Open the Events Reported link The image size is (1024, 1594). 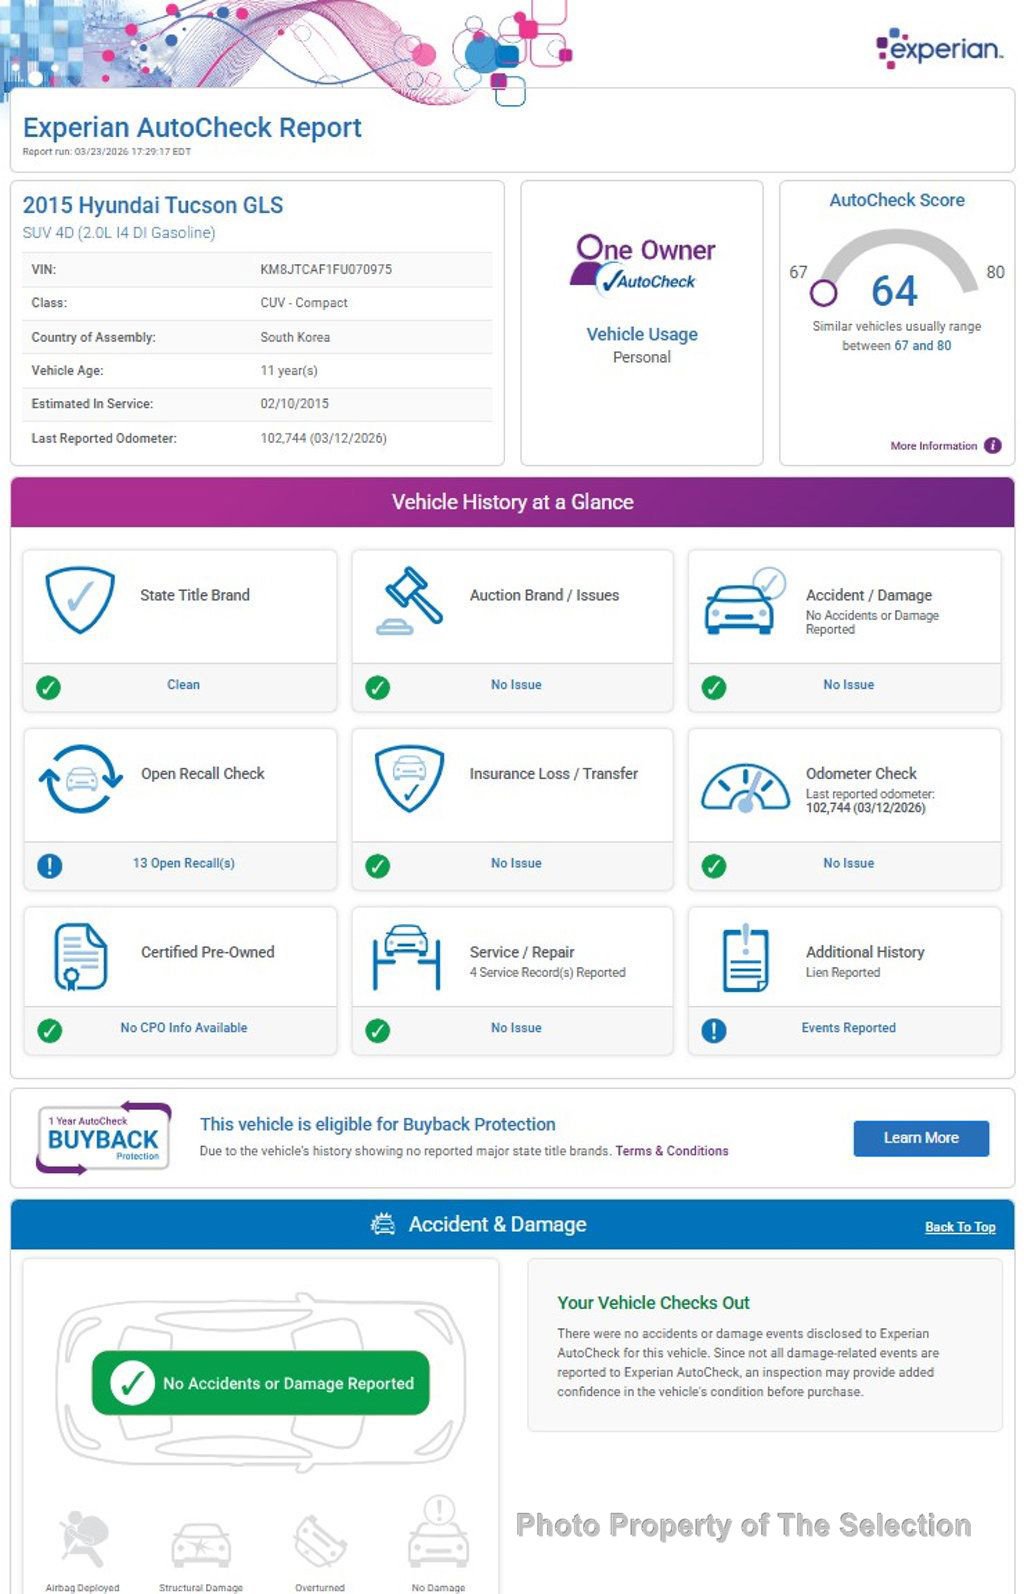[x=848, y=1028]
